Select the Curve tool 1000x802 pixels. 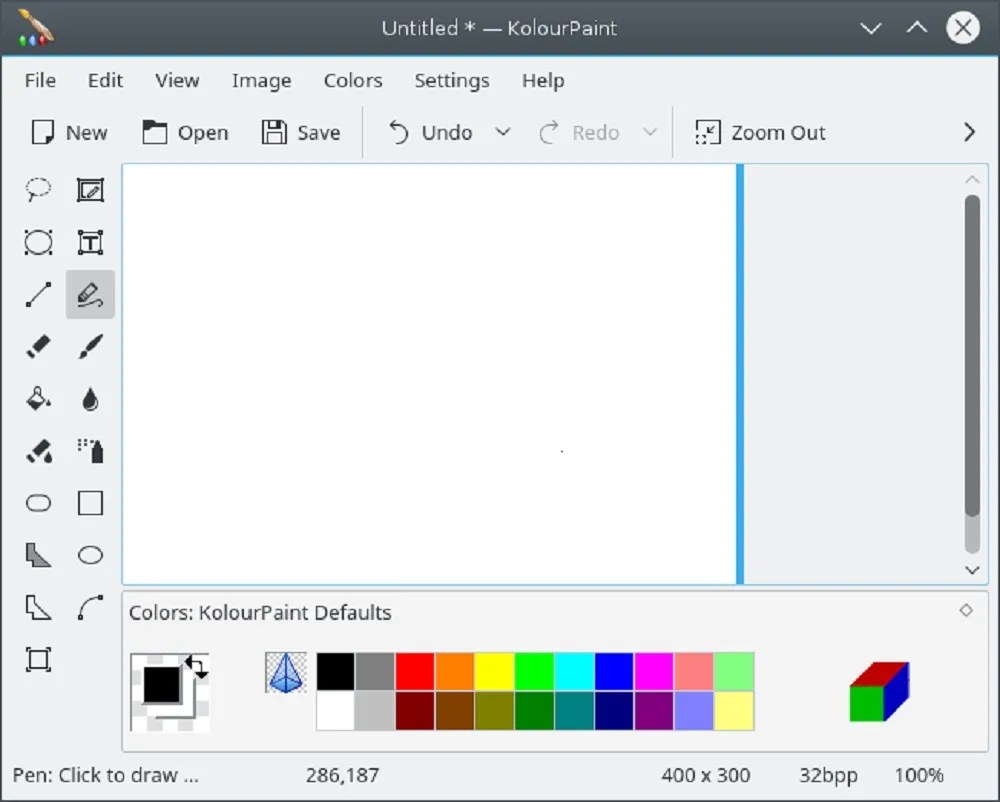tap(90, 608)
